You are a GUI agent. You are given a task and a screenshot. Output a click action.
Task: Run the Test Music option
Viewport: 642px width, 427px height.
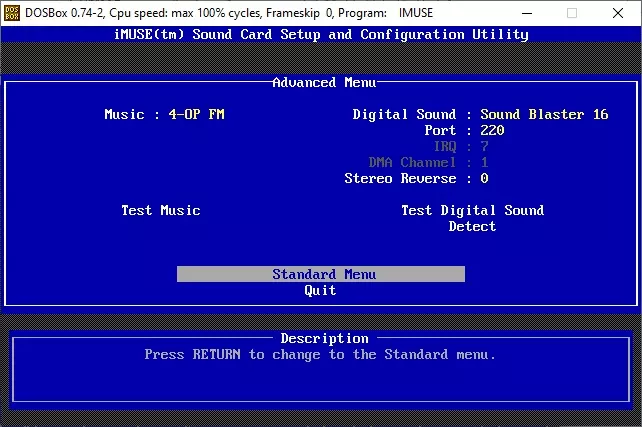161,210
